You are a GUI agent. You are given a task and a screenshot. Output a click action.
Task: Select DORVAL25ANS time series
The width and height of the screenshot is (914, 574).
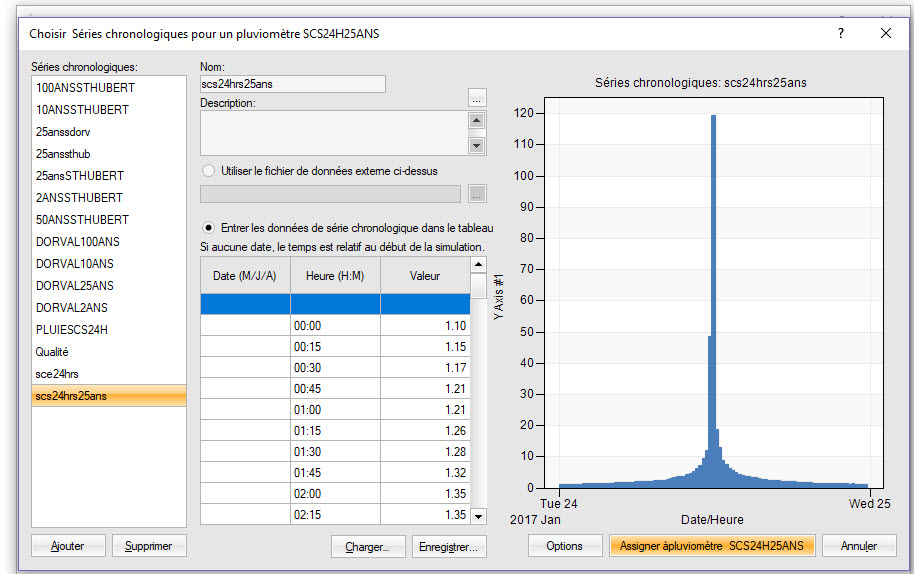(76, 286)
